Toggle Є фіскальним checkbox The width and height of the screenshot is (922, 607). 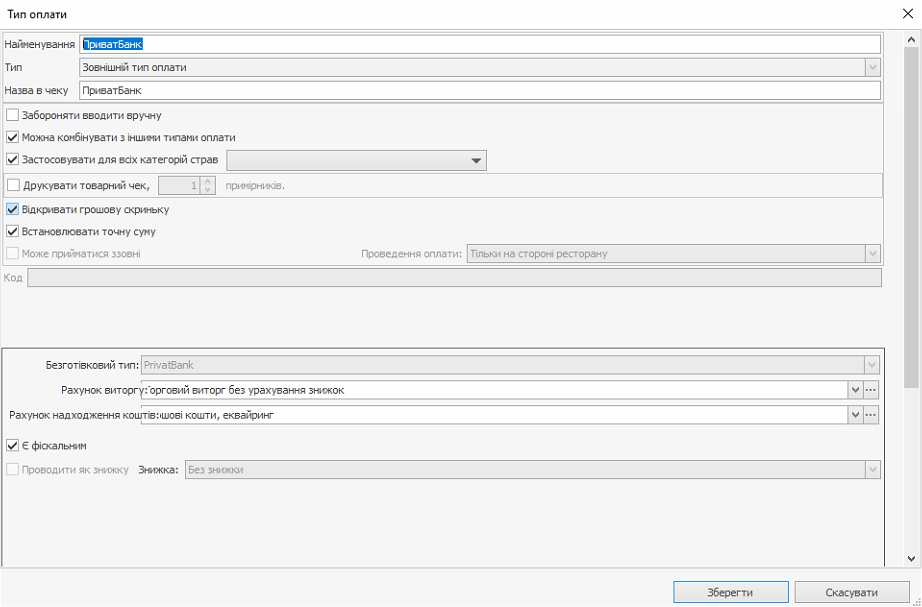click(x=12, y=446)
